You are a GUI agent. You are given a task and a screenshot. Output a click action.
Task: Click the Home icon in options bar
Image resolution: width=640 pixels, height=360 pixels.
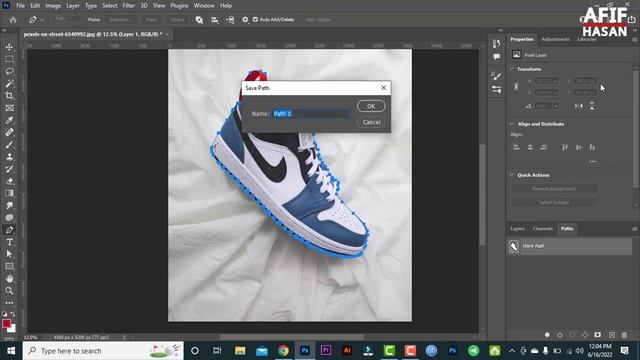(x=13, y=20)
